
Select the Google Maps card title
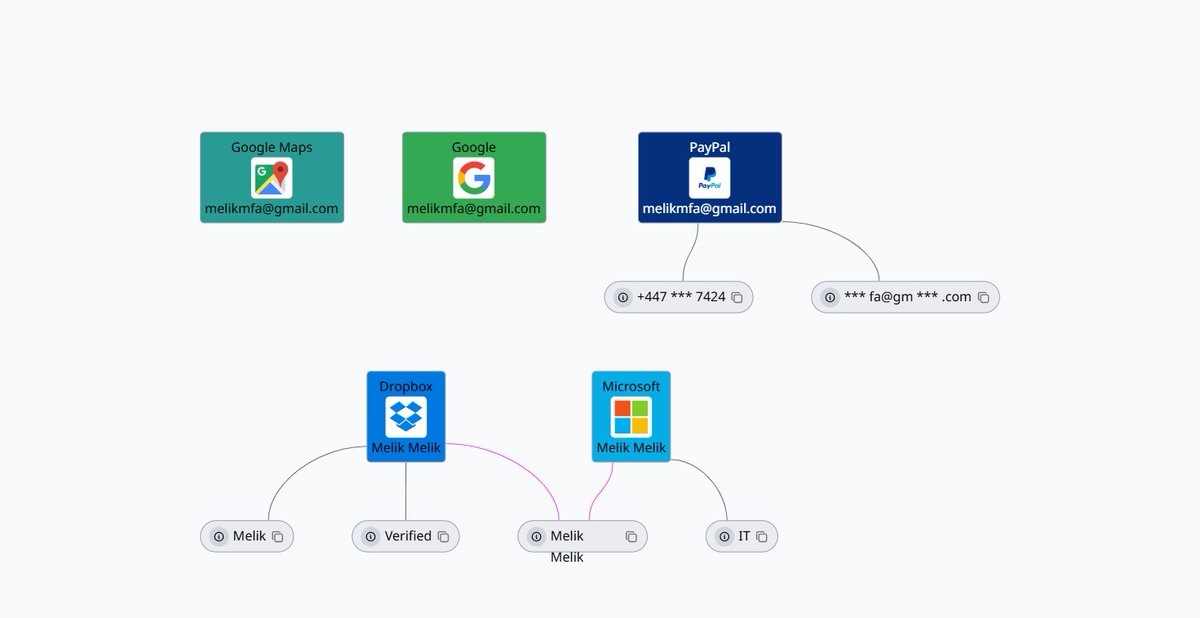click(272, 147)
